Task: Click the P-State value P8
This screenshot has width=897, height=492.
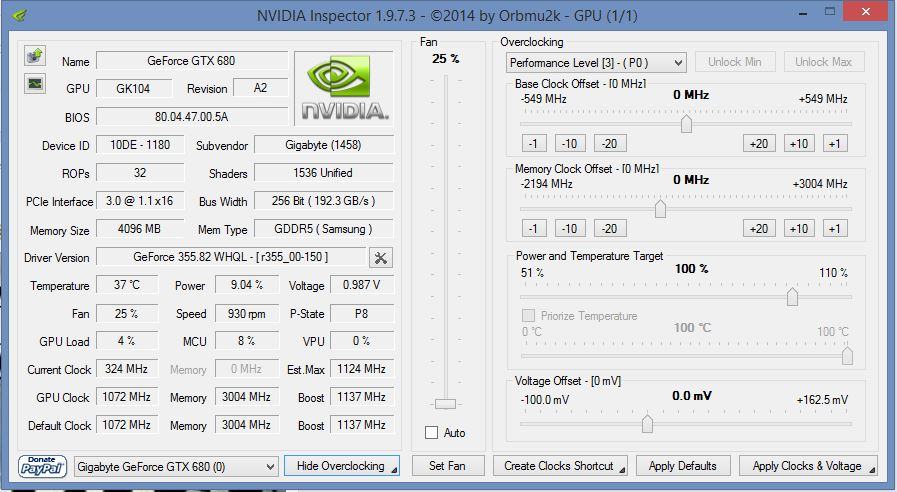Action: click(362, 313)
